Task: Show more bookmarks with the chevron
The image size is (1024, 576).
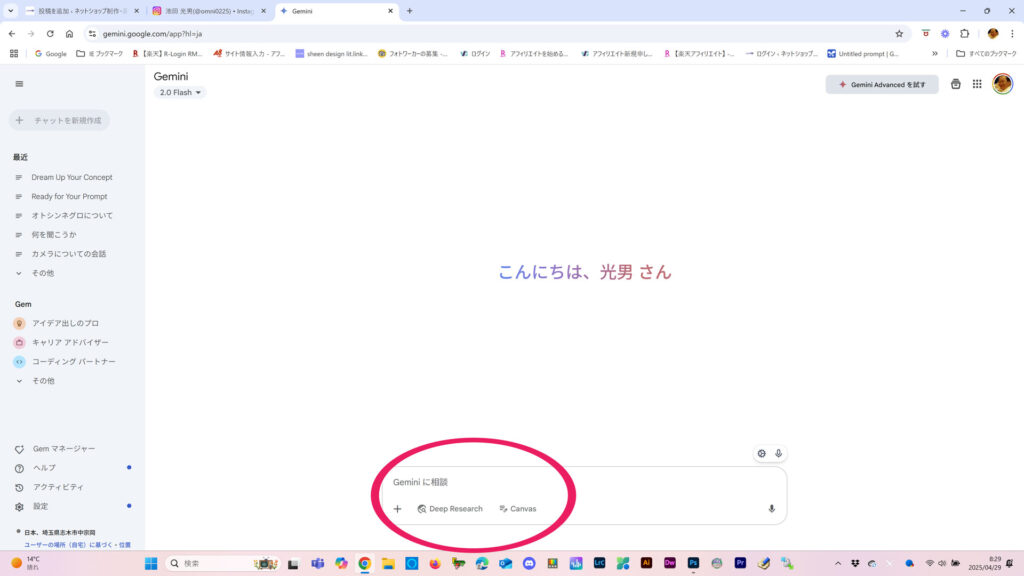Action: (x=935, y=54)
